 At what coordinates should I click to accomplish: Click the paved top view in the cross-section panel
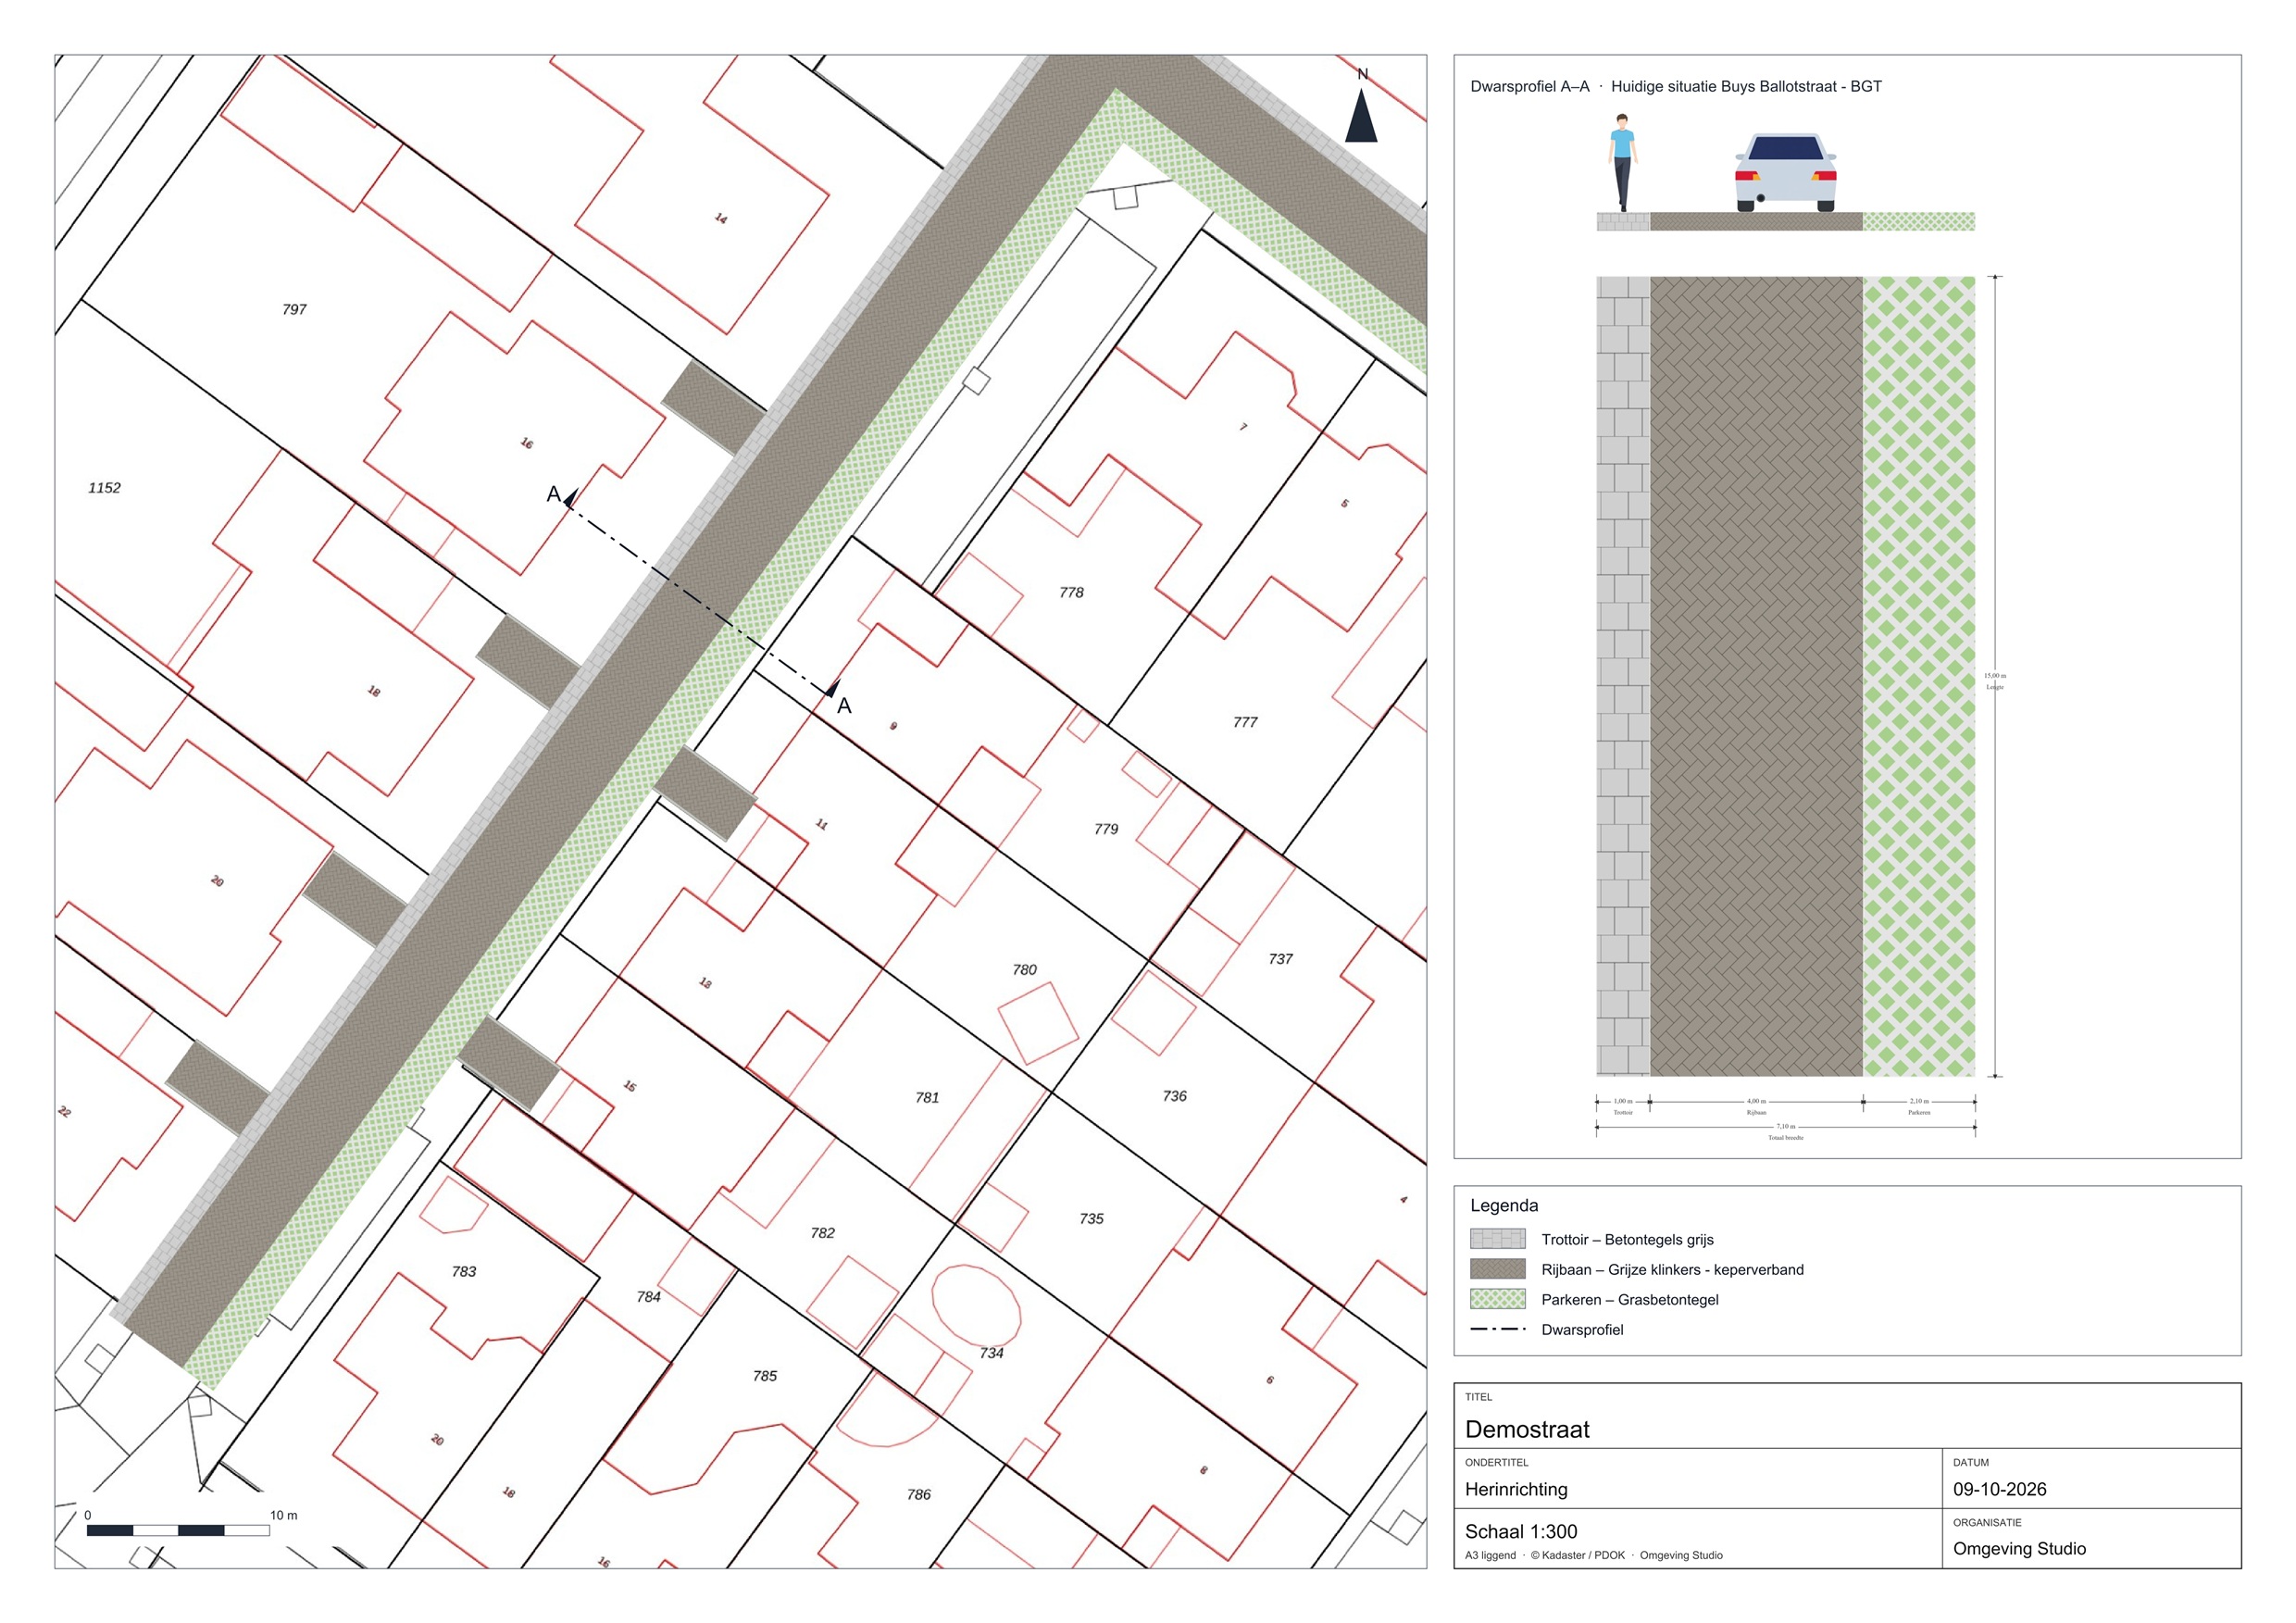pos(1785,676)
